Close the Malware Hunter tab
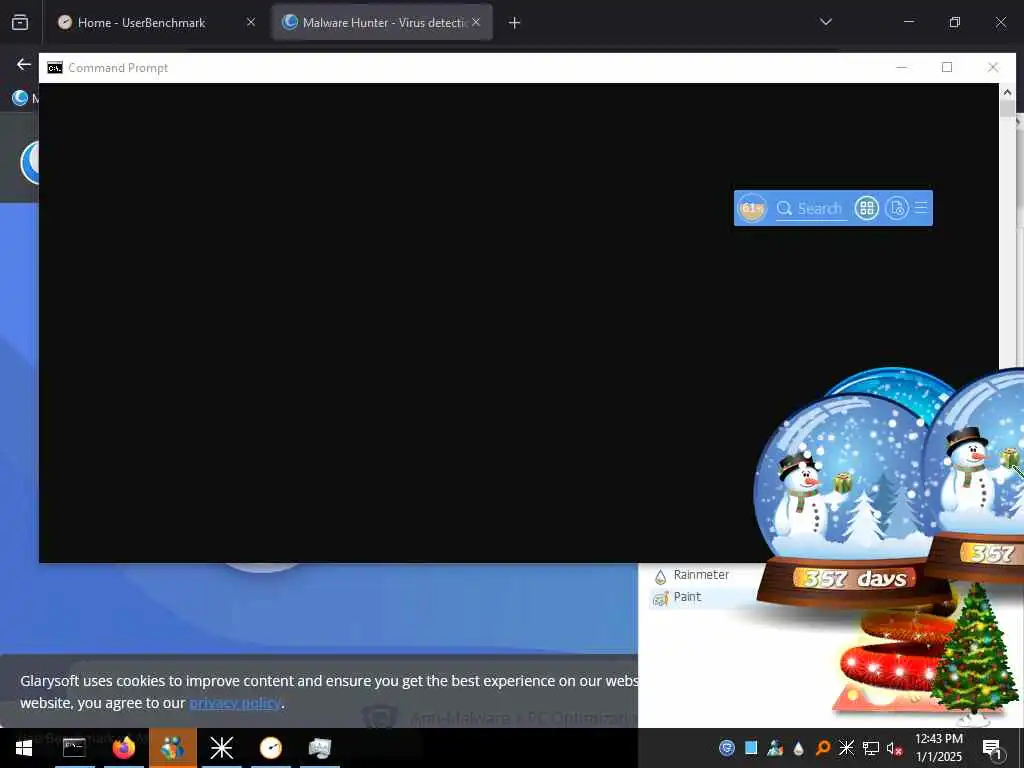1024x768 pixels. tap(476, 22)
